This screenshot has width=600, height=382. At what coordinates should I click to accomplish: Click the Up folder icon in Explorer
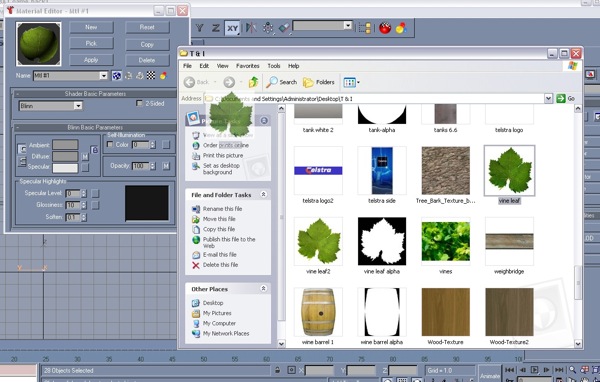coord(253,82)
